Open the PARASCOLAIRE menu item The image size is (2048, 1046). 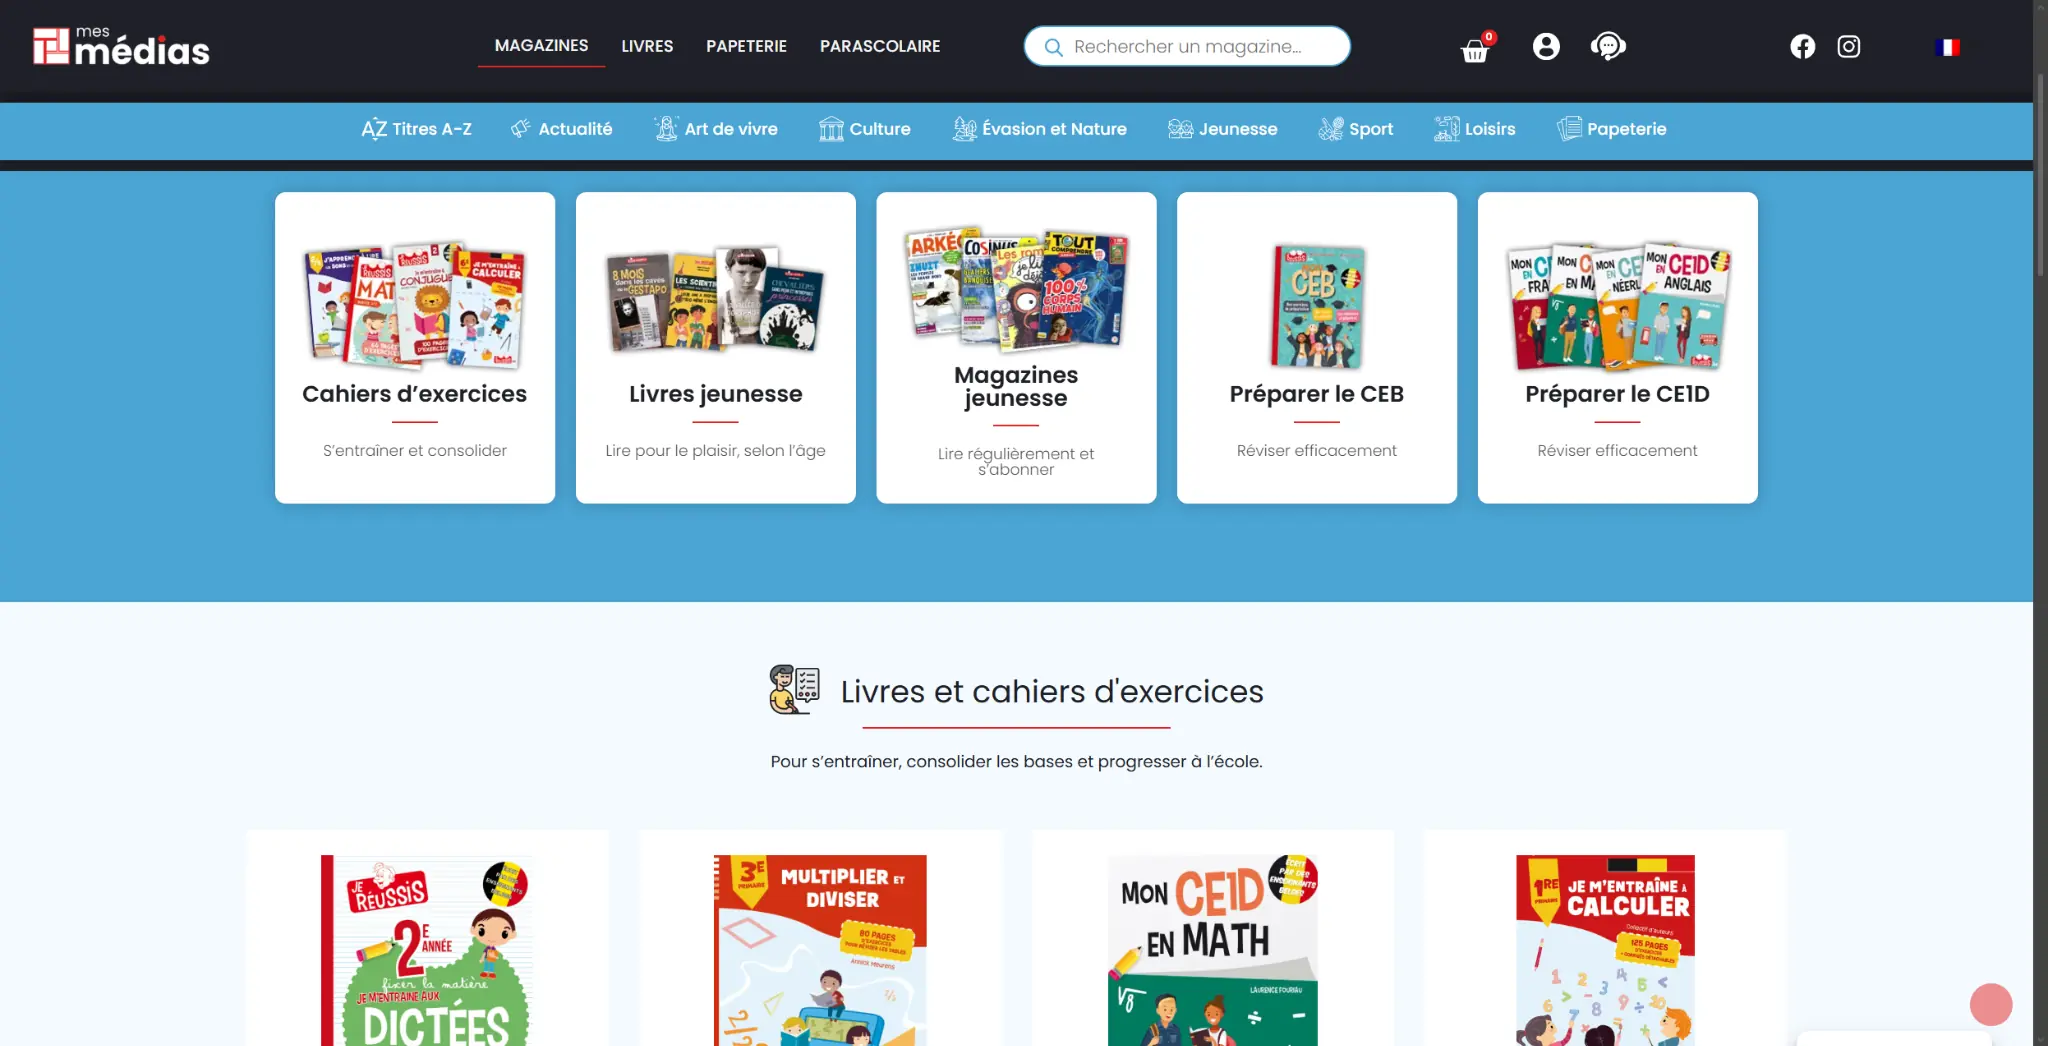880,46
